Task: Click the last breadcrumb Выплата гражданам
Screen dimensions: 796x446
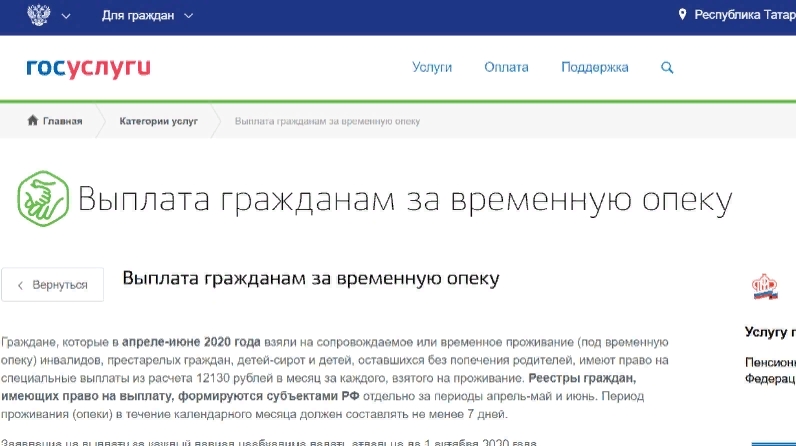Action: [327, 121]
